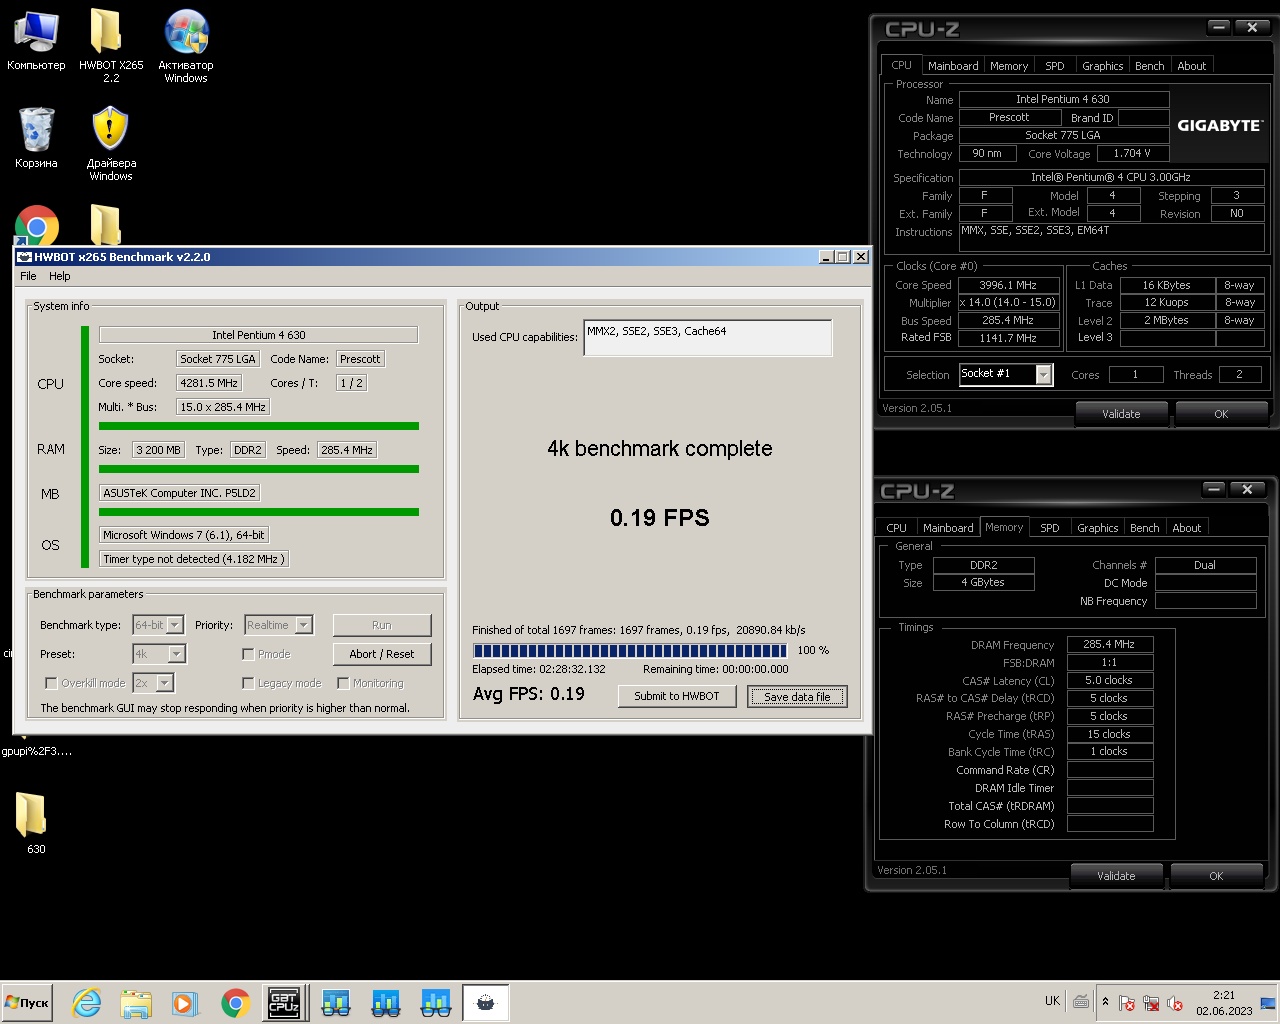Click OK in bottom CPU-Z window
The width and height of the screenshot is (1280, 1024).
1216,876
